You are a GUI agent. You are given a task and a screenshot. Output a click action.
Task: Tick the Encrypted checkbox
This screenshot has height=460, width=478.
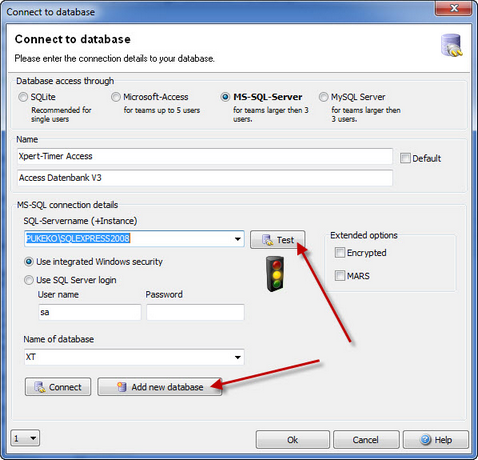pos(340,253)
